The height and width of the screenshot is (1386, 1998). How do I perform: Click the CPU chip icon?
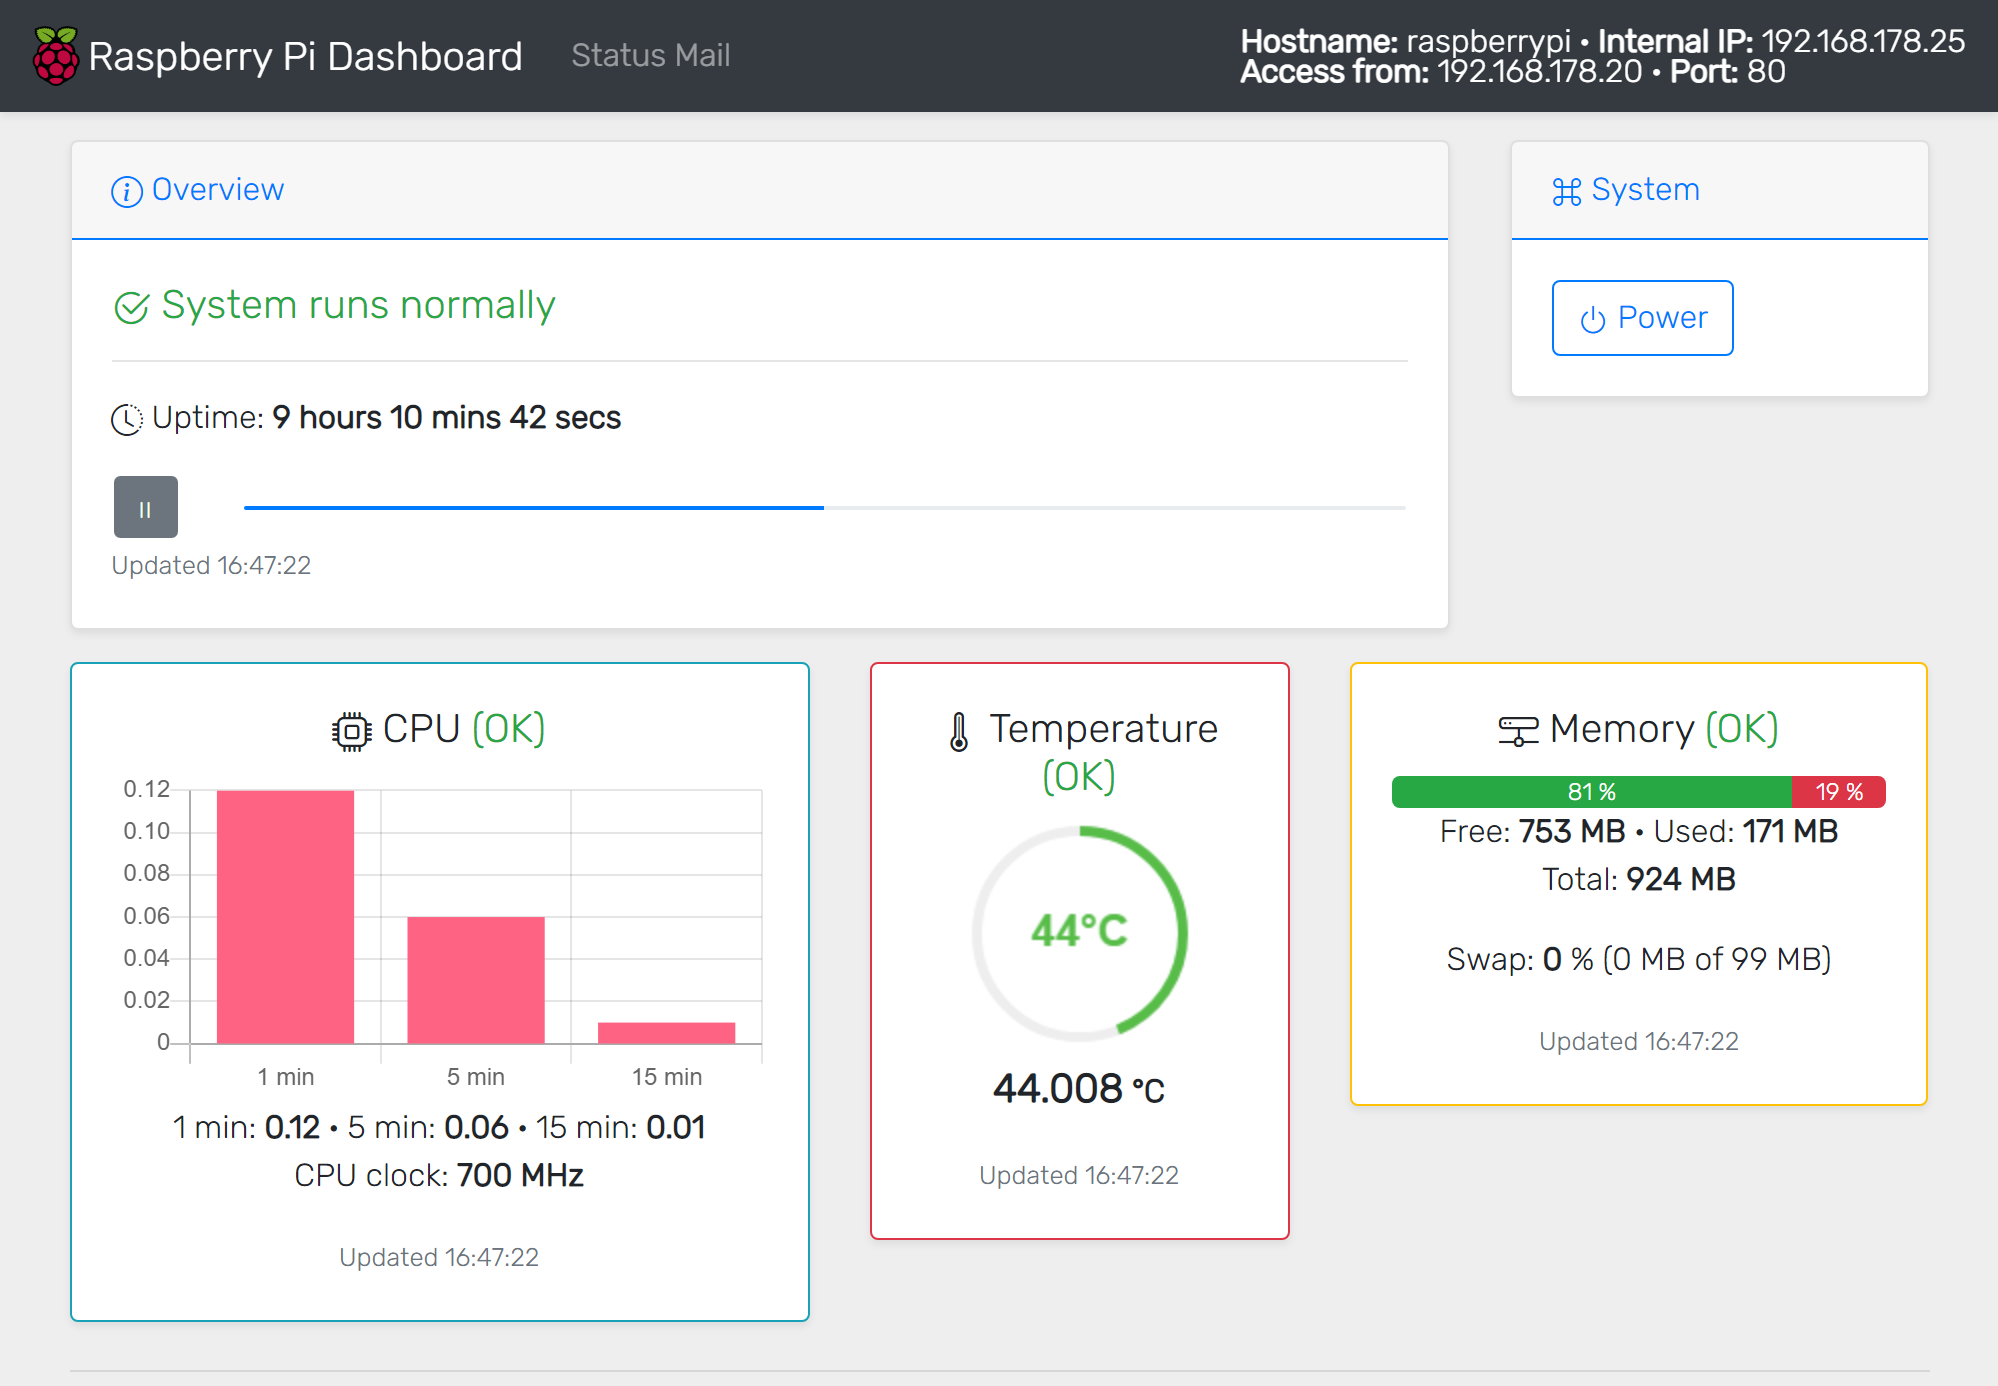(x=351, y=731)
